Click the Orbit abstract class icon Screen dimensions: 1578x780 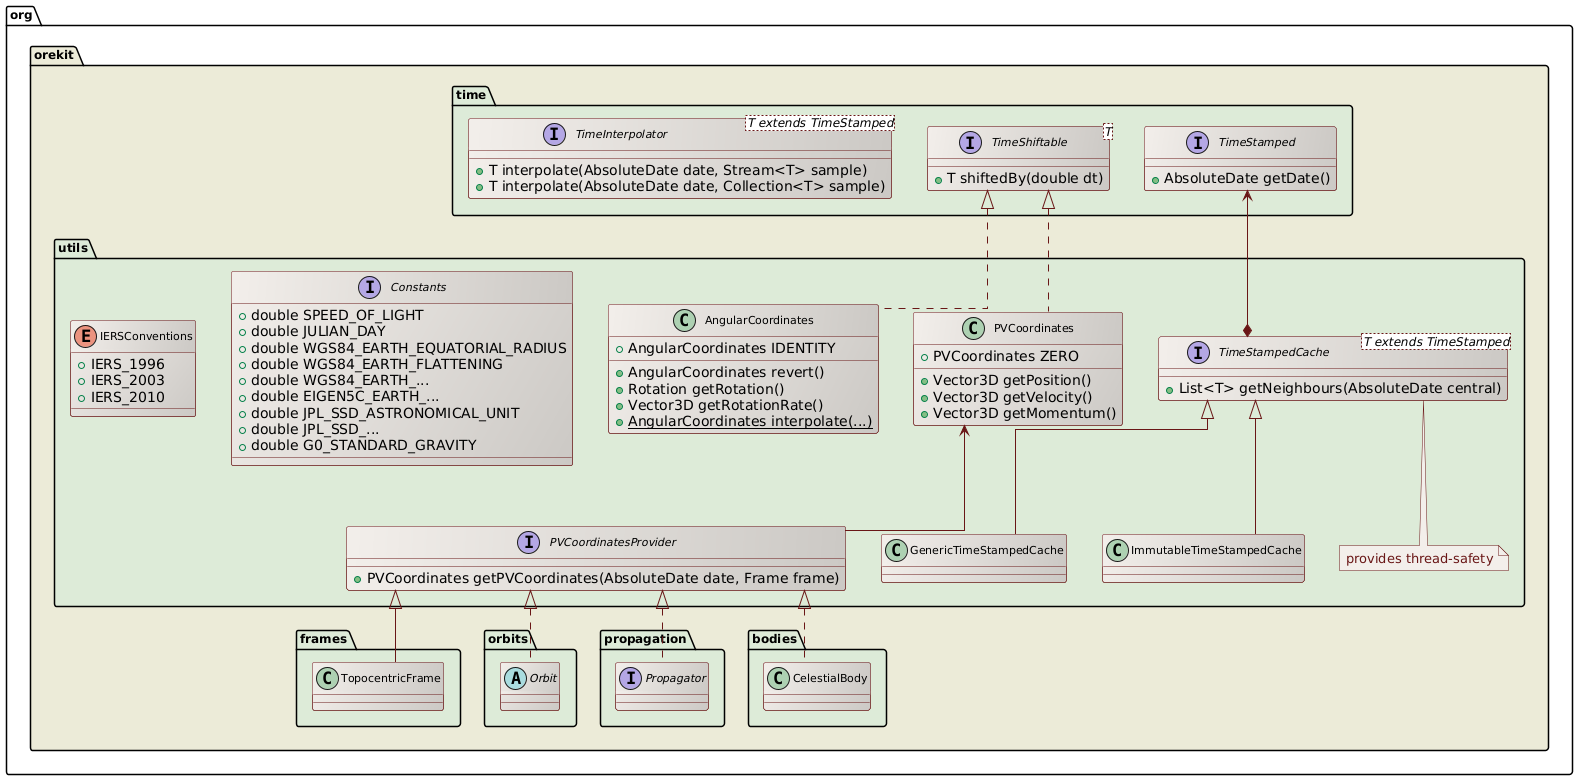[x=513, y=678]
